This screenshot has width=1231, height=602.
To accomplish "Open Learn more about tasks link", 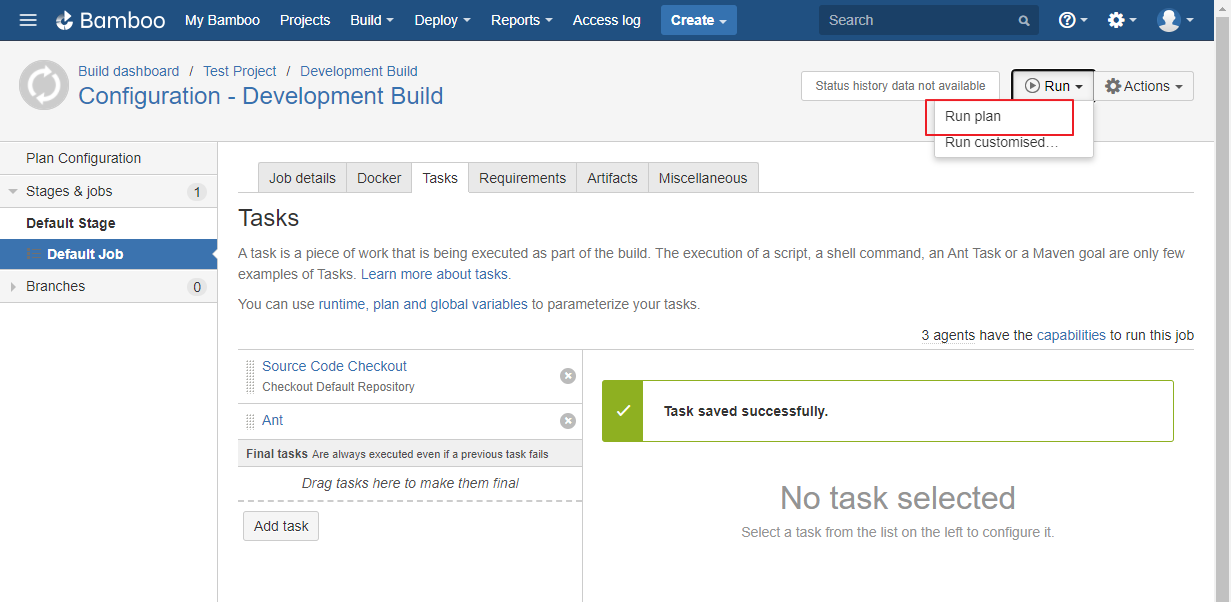I will click(x=435, y=274).
